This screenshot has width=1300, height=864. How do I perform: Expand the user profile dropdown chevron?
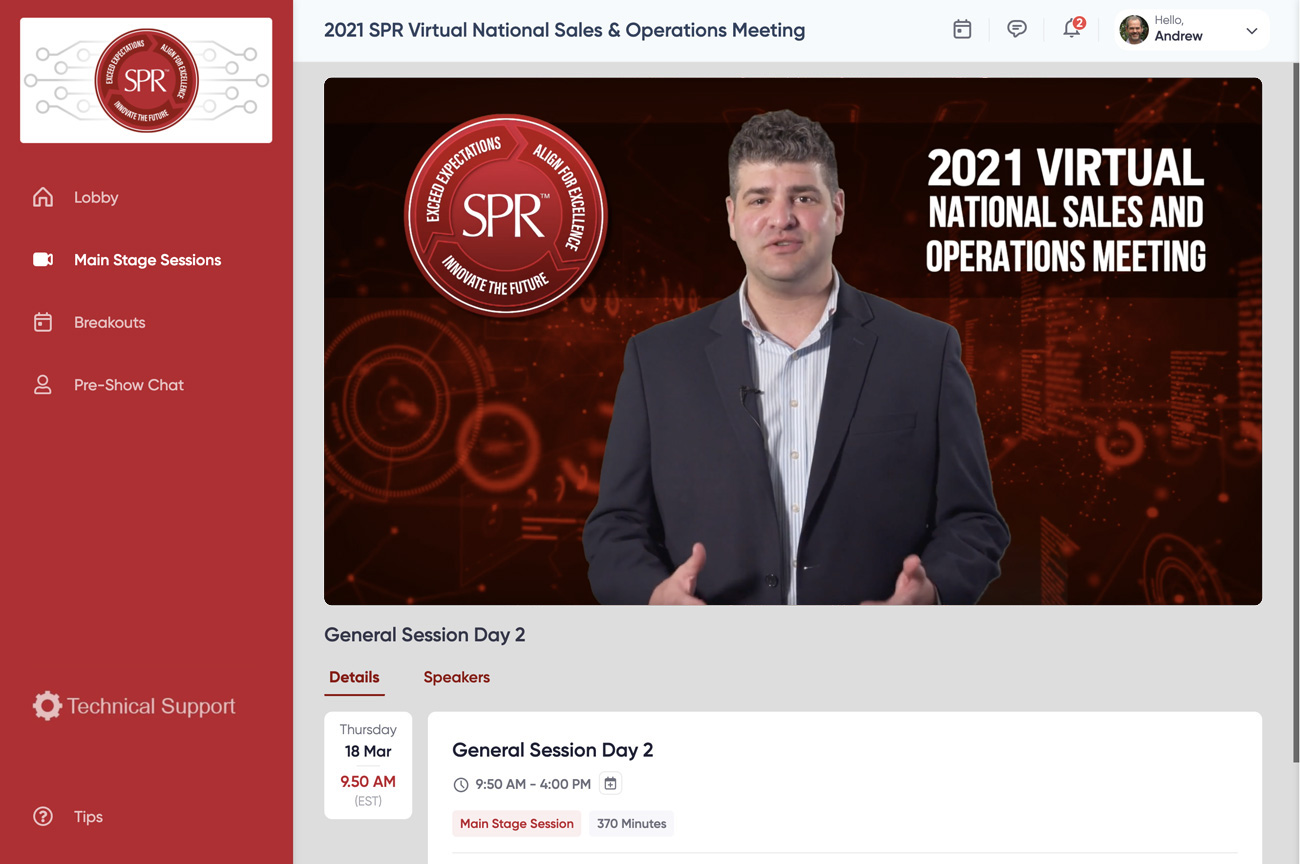[x=1251, y=31]
